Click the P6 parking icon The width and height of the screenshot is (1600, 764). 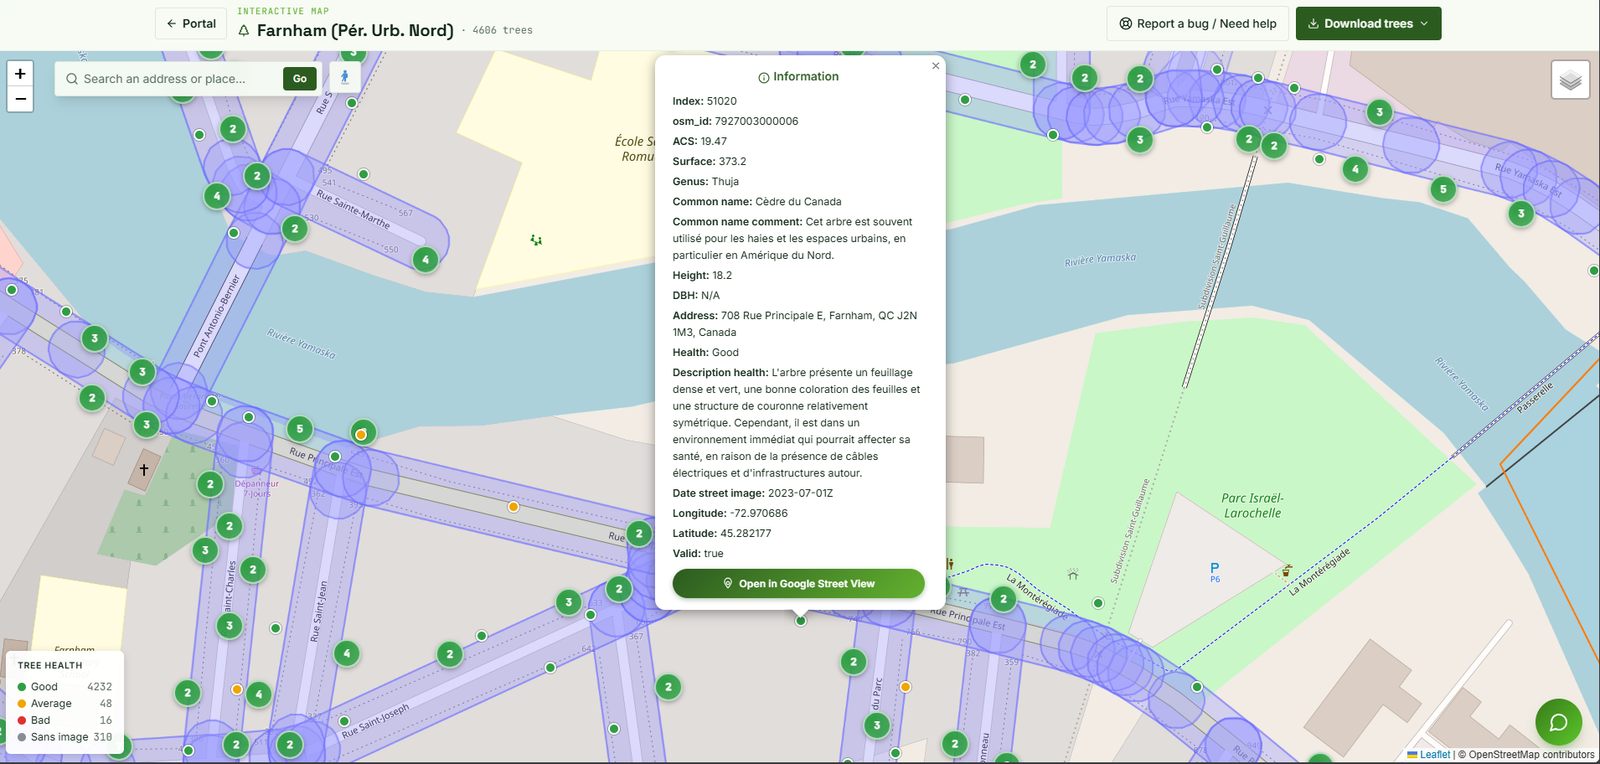pos(1215,571)
